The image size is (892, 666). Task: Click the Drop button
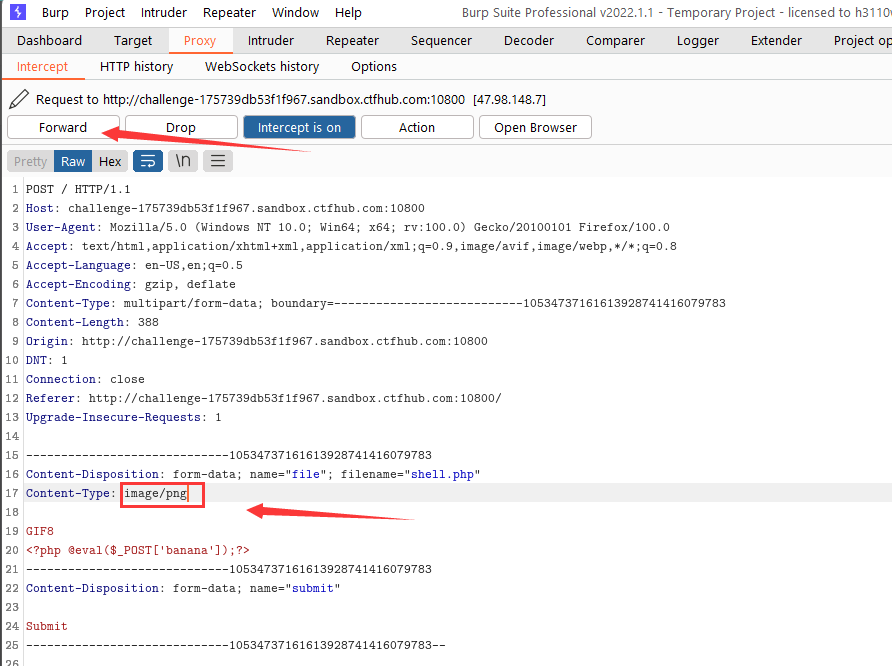pos(181,127)
